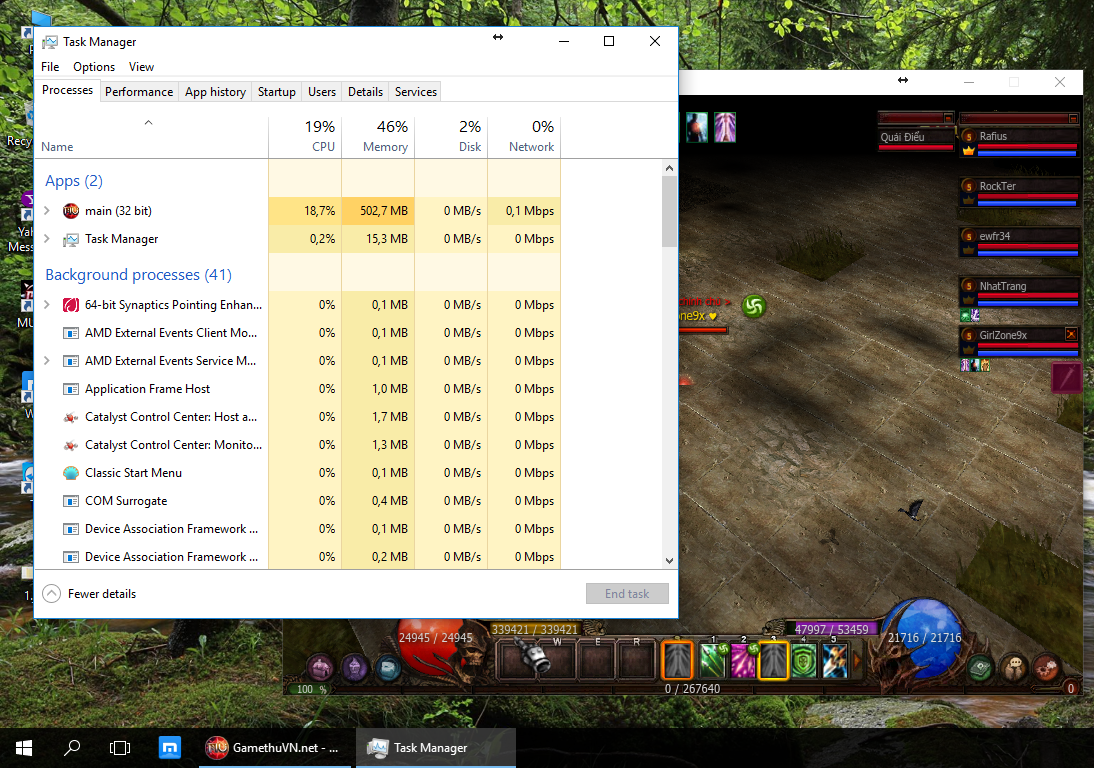The image size is (1094, 768).
Task: Click the purple wings buff icon in game
Action: pos(725,128)
